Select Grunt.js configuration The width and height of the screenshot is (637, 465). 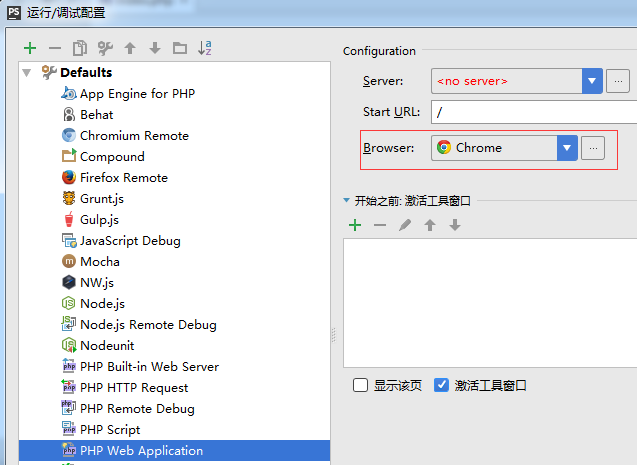[174, 199]
